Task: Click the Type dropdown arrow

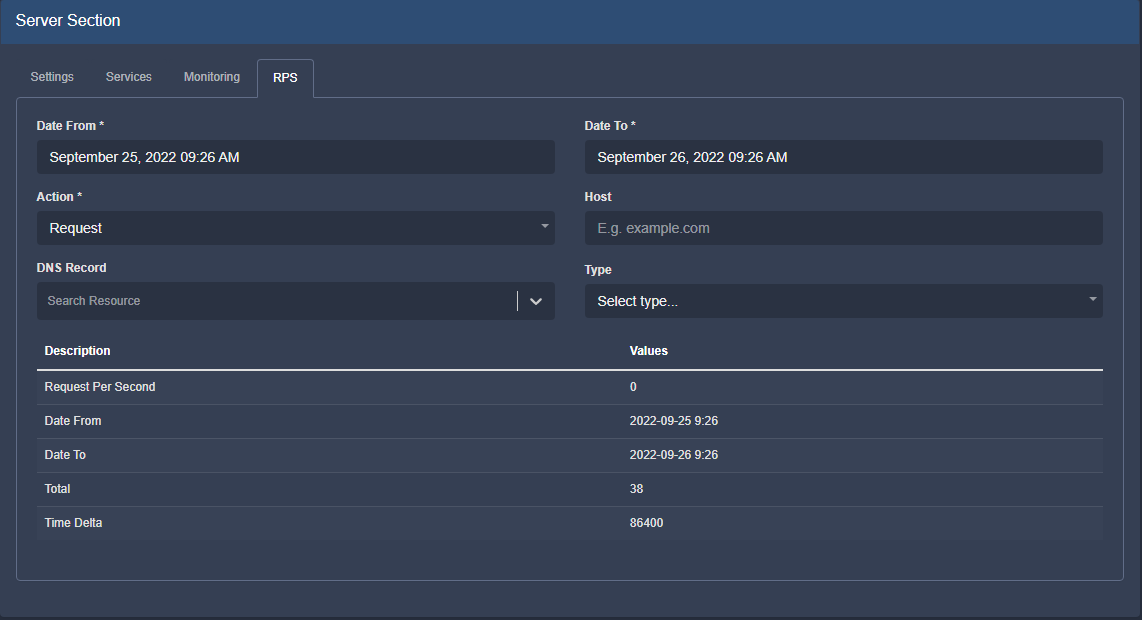Action: click(x=1093, y=299)
